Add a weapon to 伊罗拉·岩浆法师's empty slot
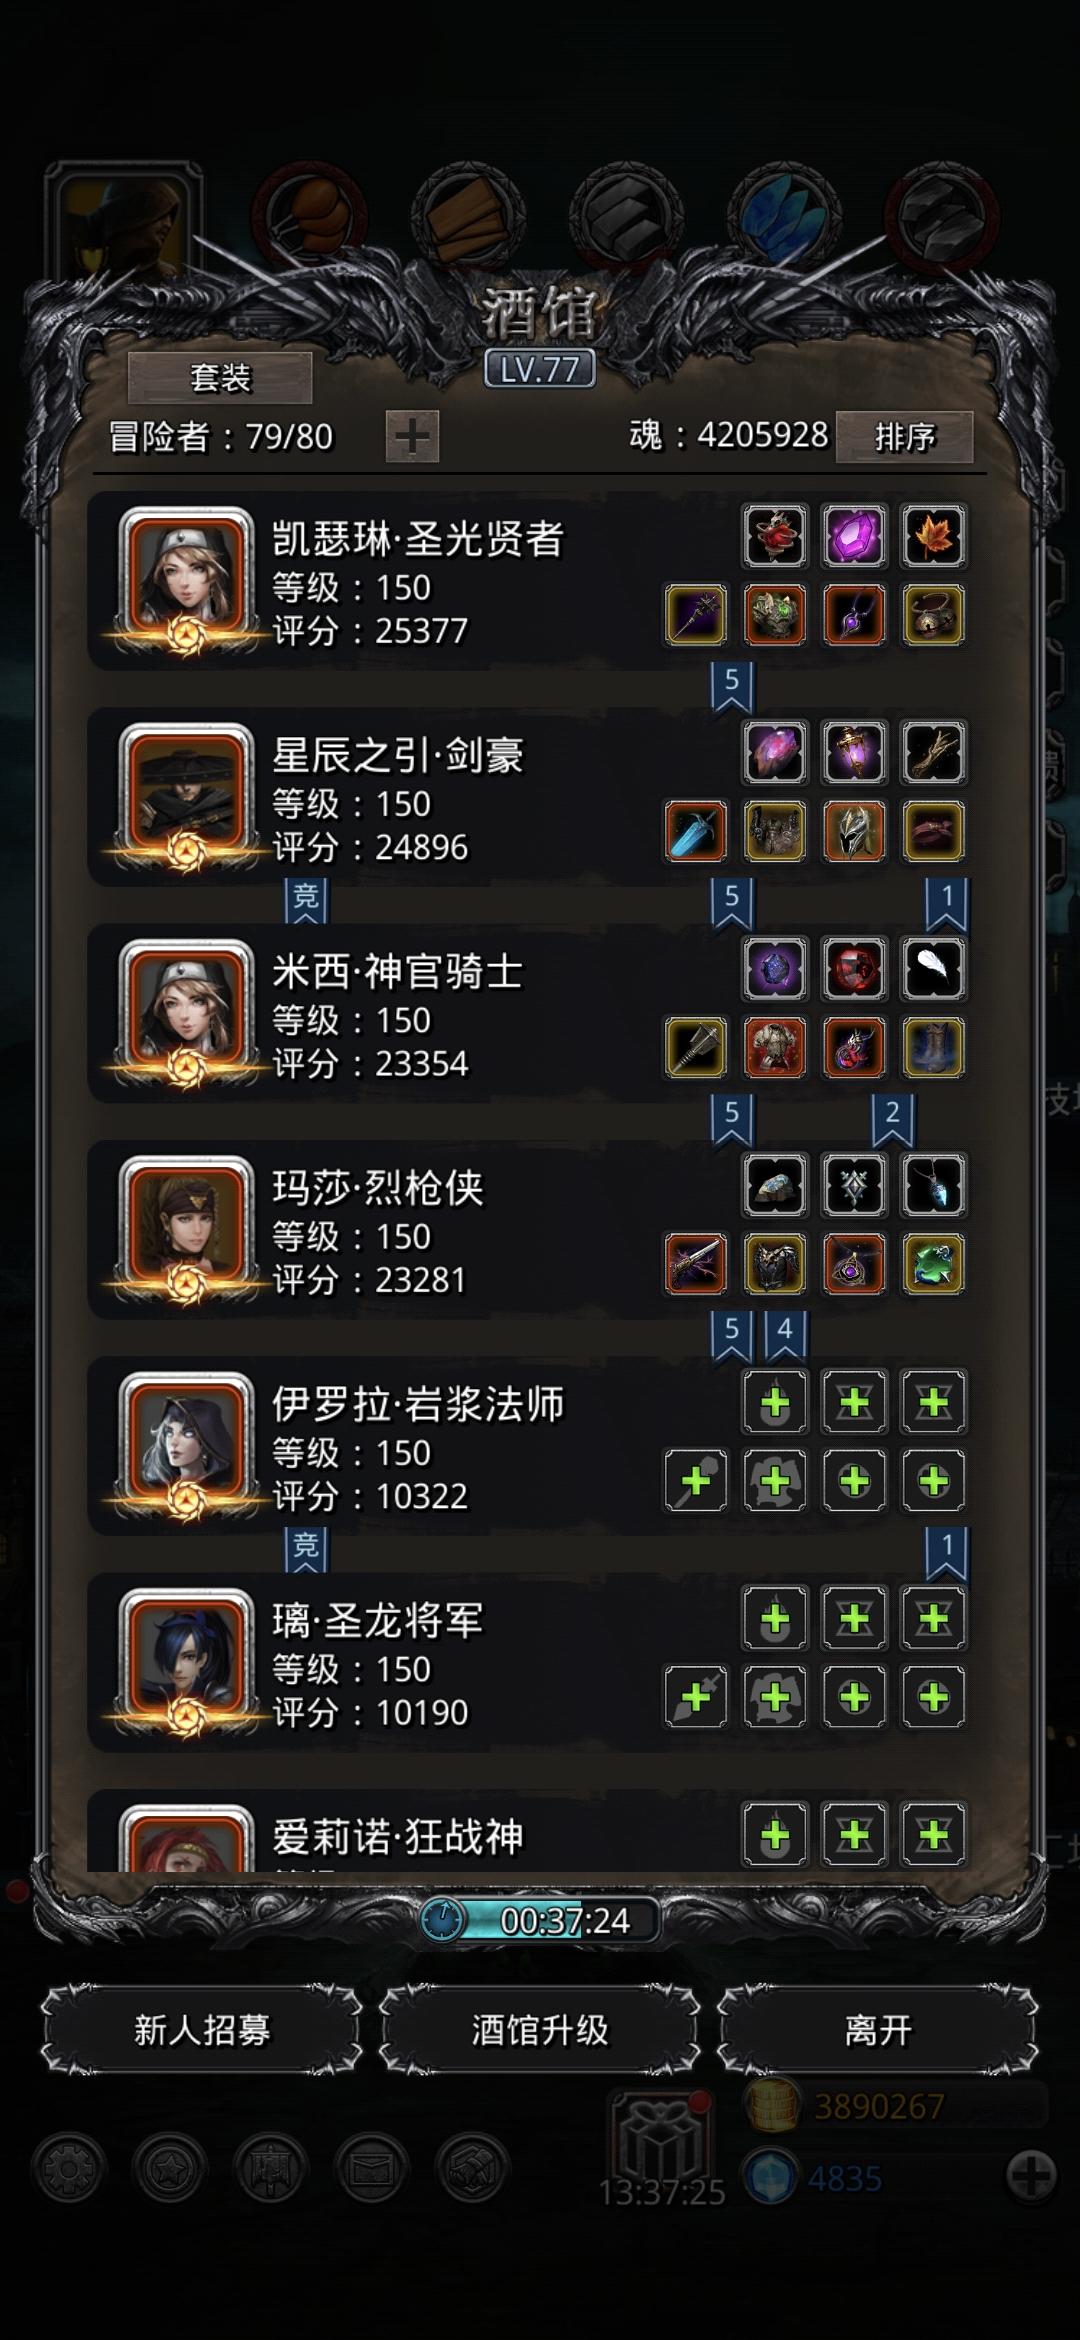 point(696,1480)
